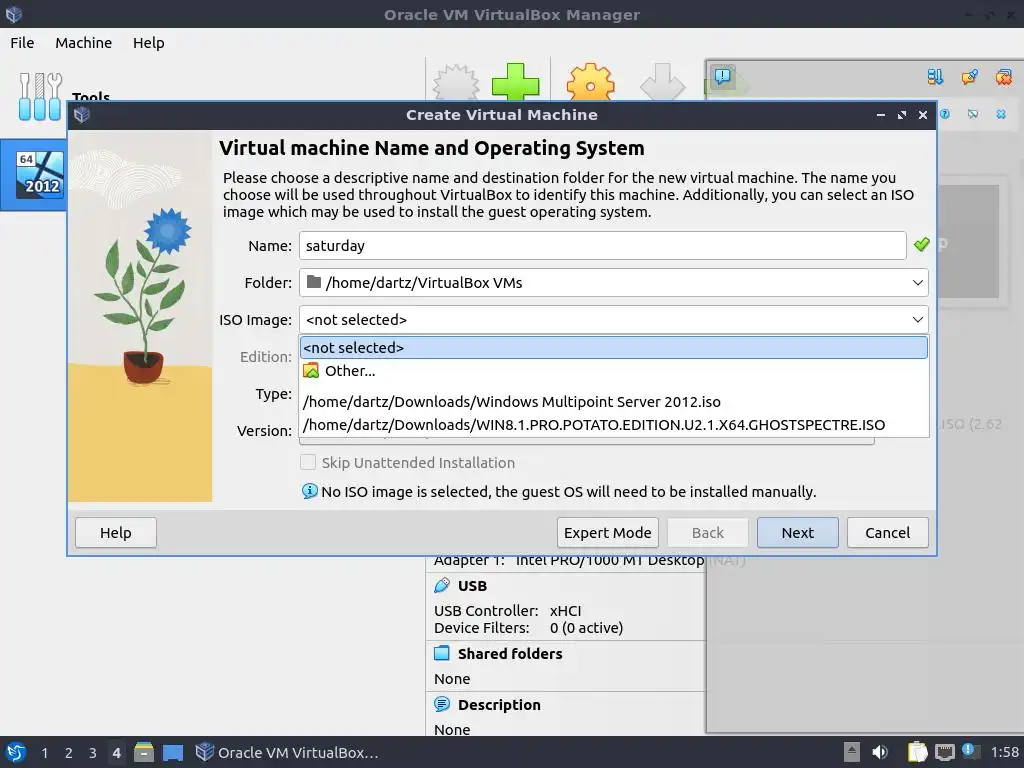The image size is (1024, 768).
Task: Click the Back button
Action: [x=707, y=533]
